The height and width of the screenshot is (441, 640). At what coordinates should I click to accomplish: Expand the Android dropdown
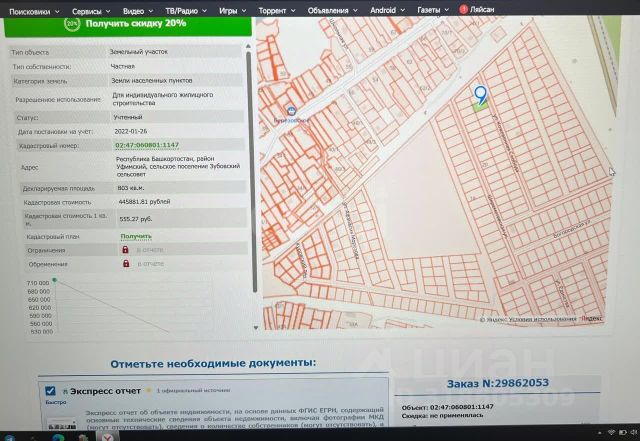pos(387,10)
